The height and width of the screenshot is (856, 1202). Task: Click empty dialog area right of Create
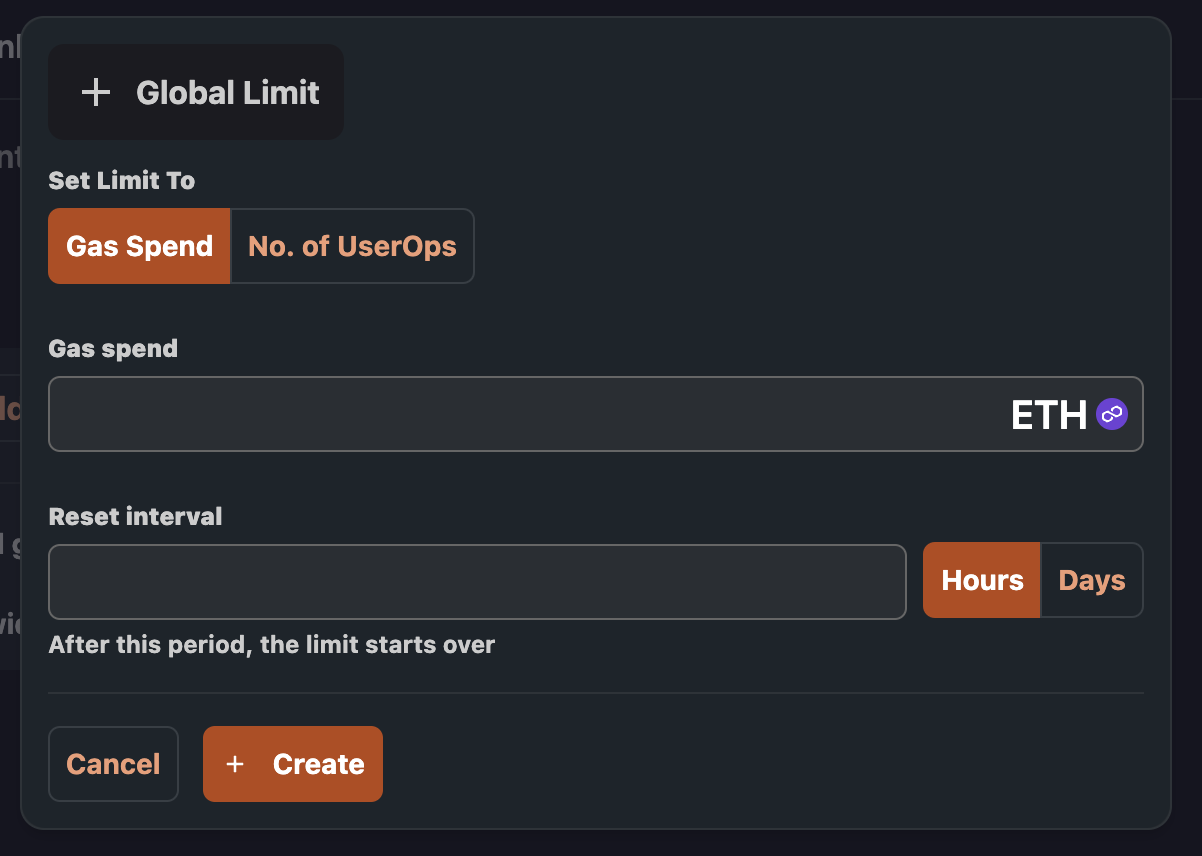[x=760, y=764]
